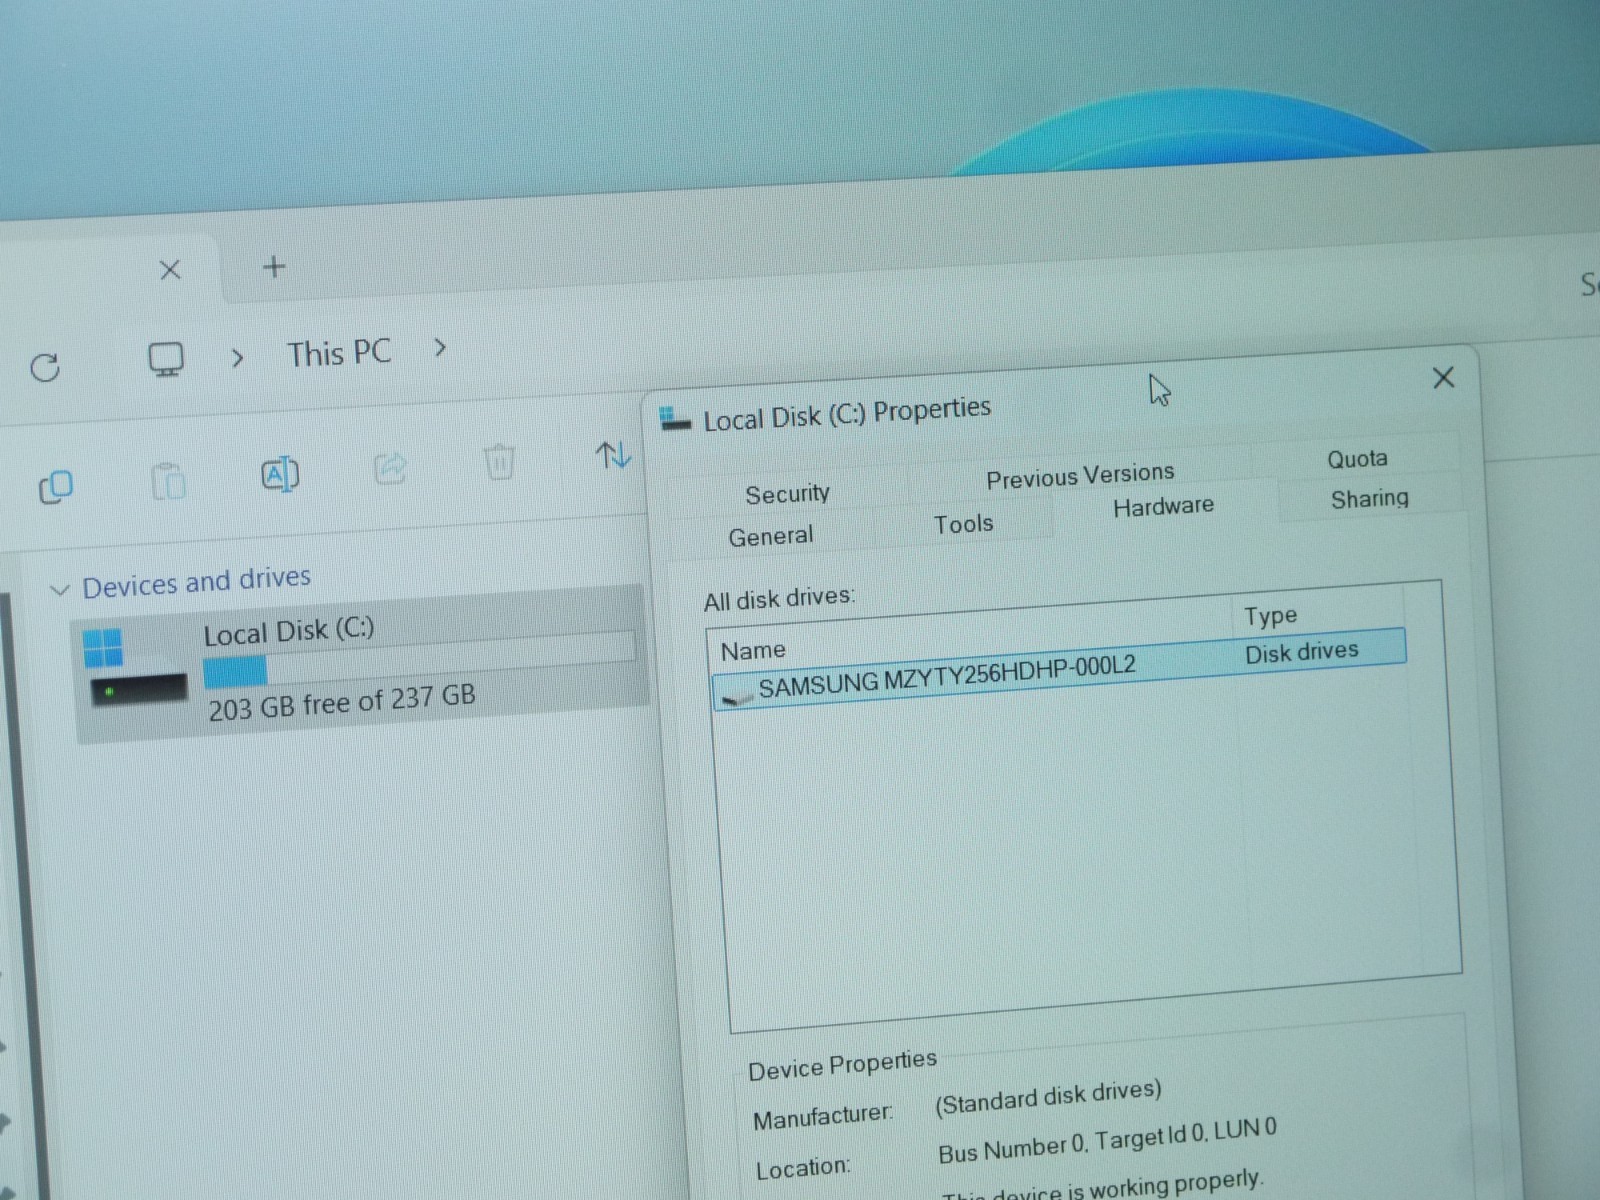Expand the chevron before This PC

pos(237,357)
